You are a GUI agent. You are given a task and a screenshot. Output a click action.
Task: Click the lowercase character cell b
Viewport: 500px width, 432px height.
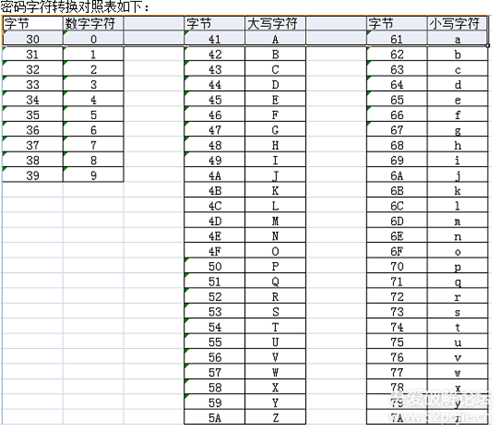click(x=458, y=54)
